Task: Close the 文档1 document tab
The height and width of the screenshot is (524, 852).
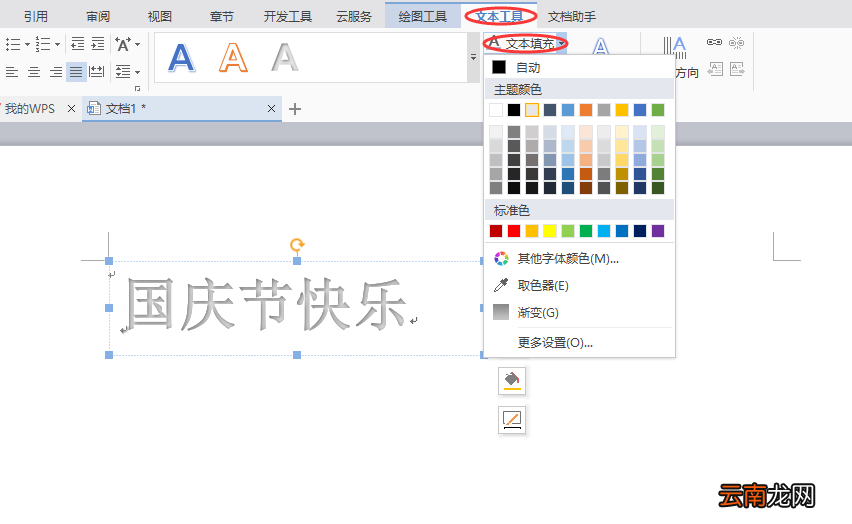Action: [x=271, y=109]
